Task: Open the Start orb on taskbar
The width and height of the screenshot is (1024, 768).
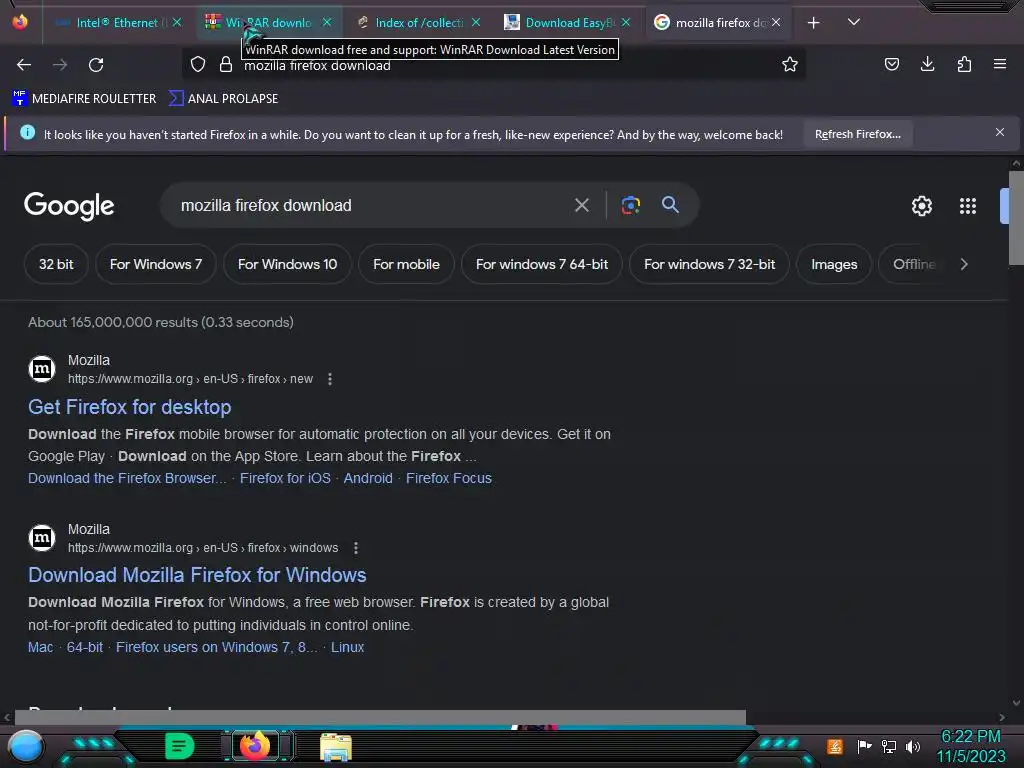Action: 26,746
